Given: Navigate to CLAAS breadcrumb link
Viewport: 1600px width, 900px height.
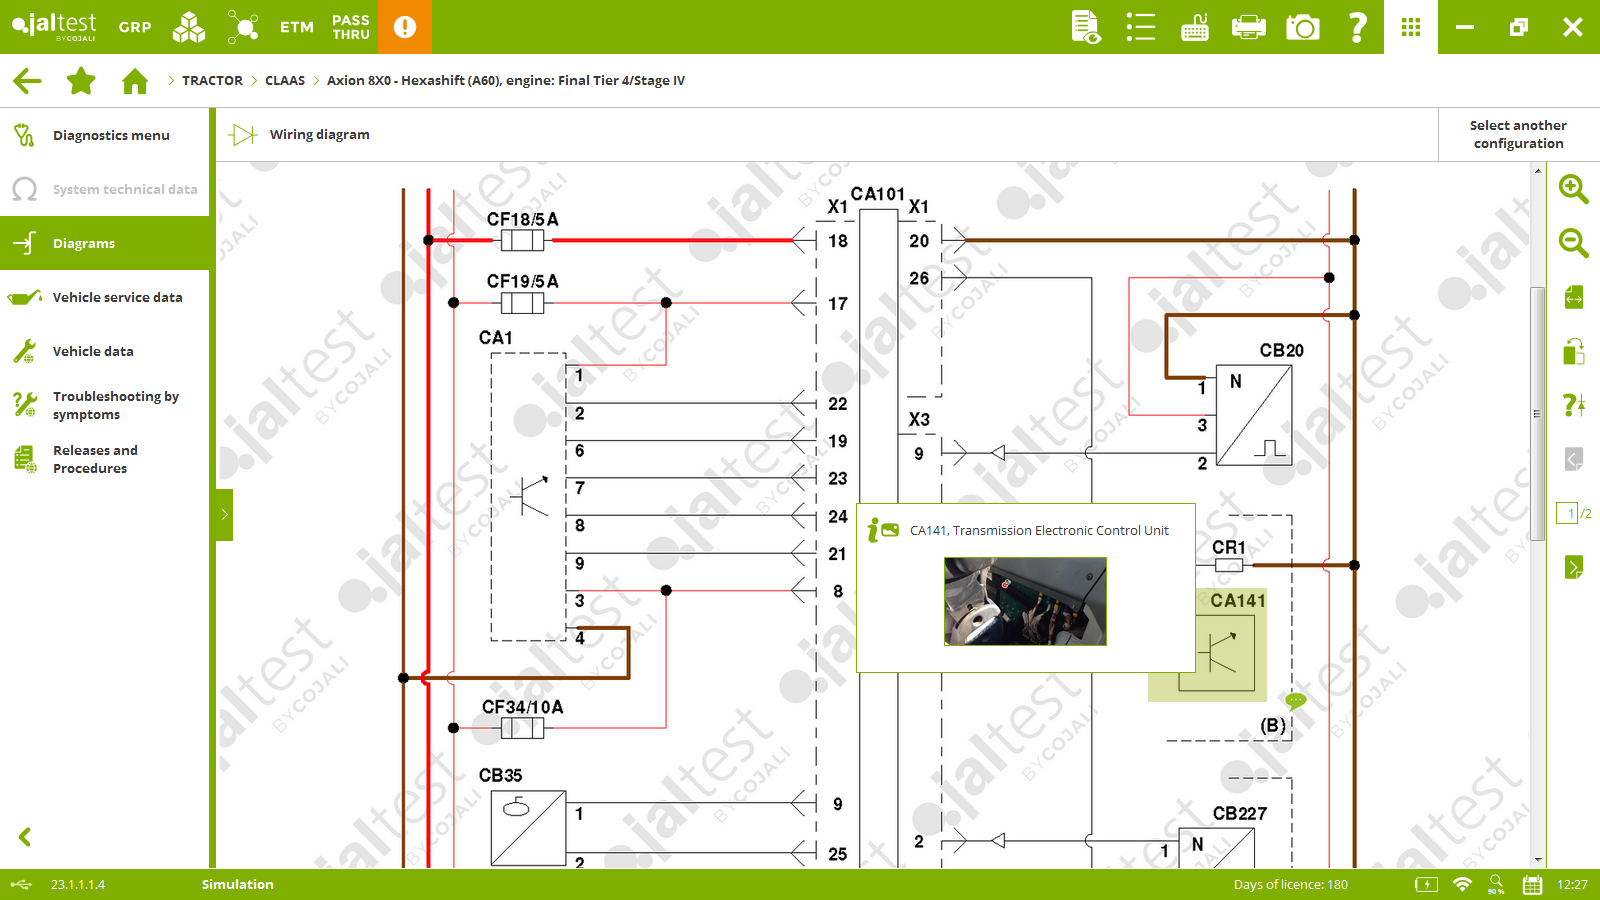Looking at the screenshot, I should [285, 81].
